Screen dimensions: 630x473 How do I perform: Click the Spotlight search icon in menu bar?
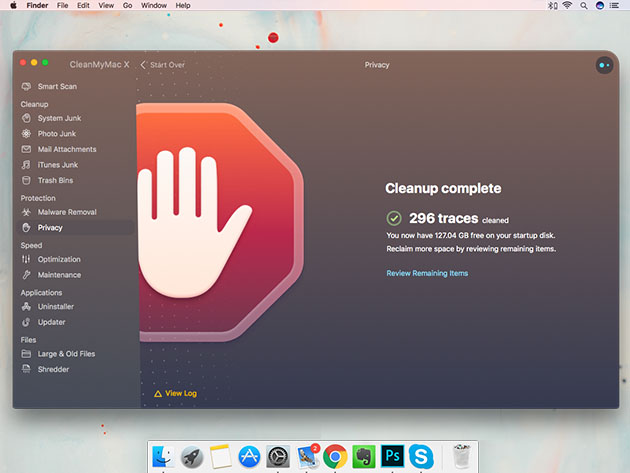[584, 6]
